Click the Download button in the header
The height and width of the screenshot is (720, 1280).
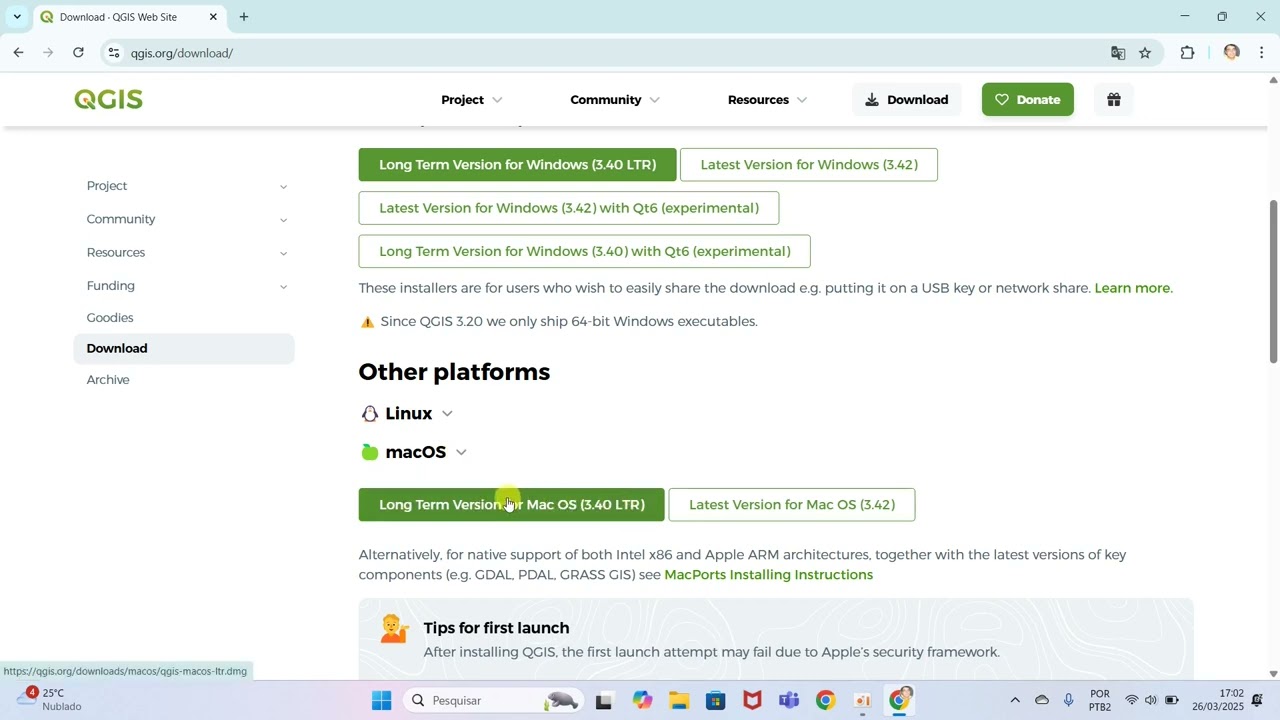tap(907, 99)
